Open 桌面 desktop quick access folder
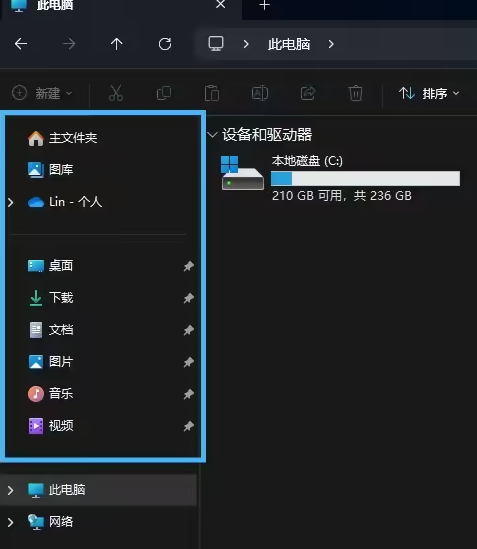This screenshot has height=549, width=477. tap(61, 266)
